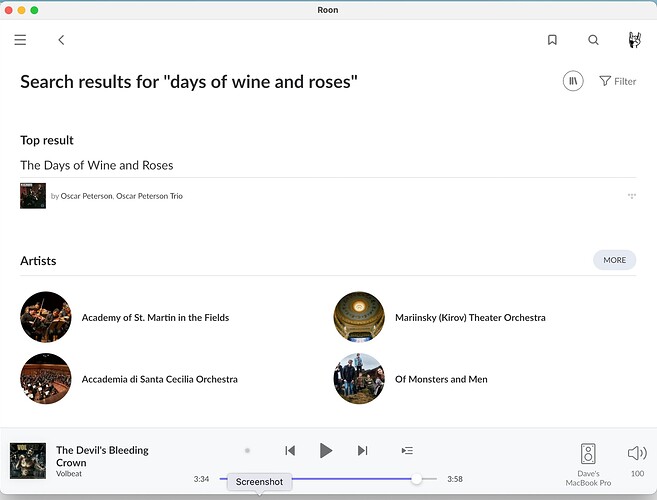Click the progress slider knob
657x500 pixels.
416,479
